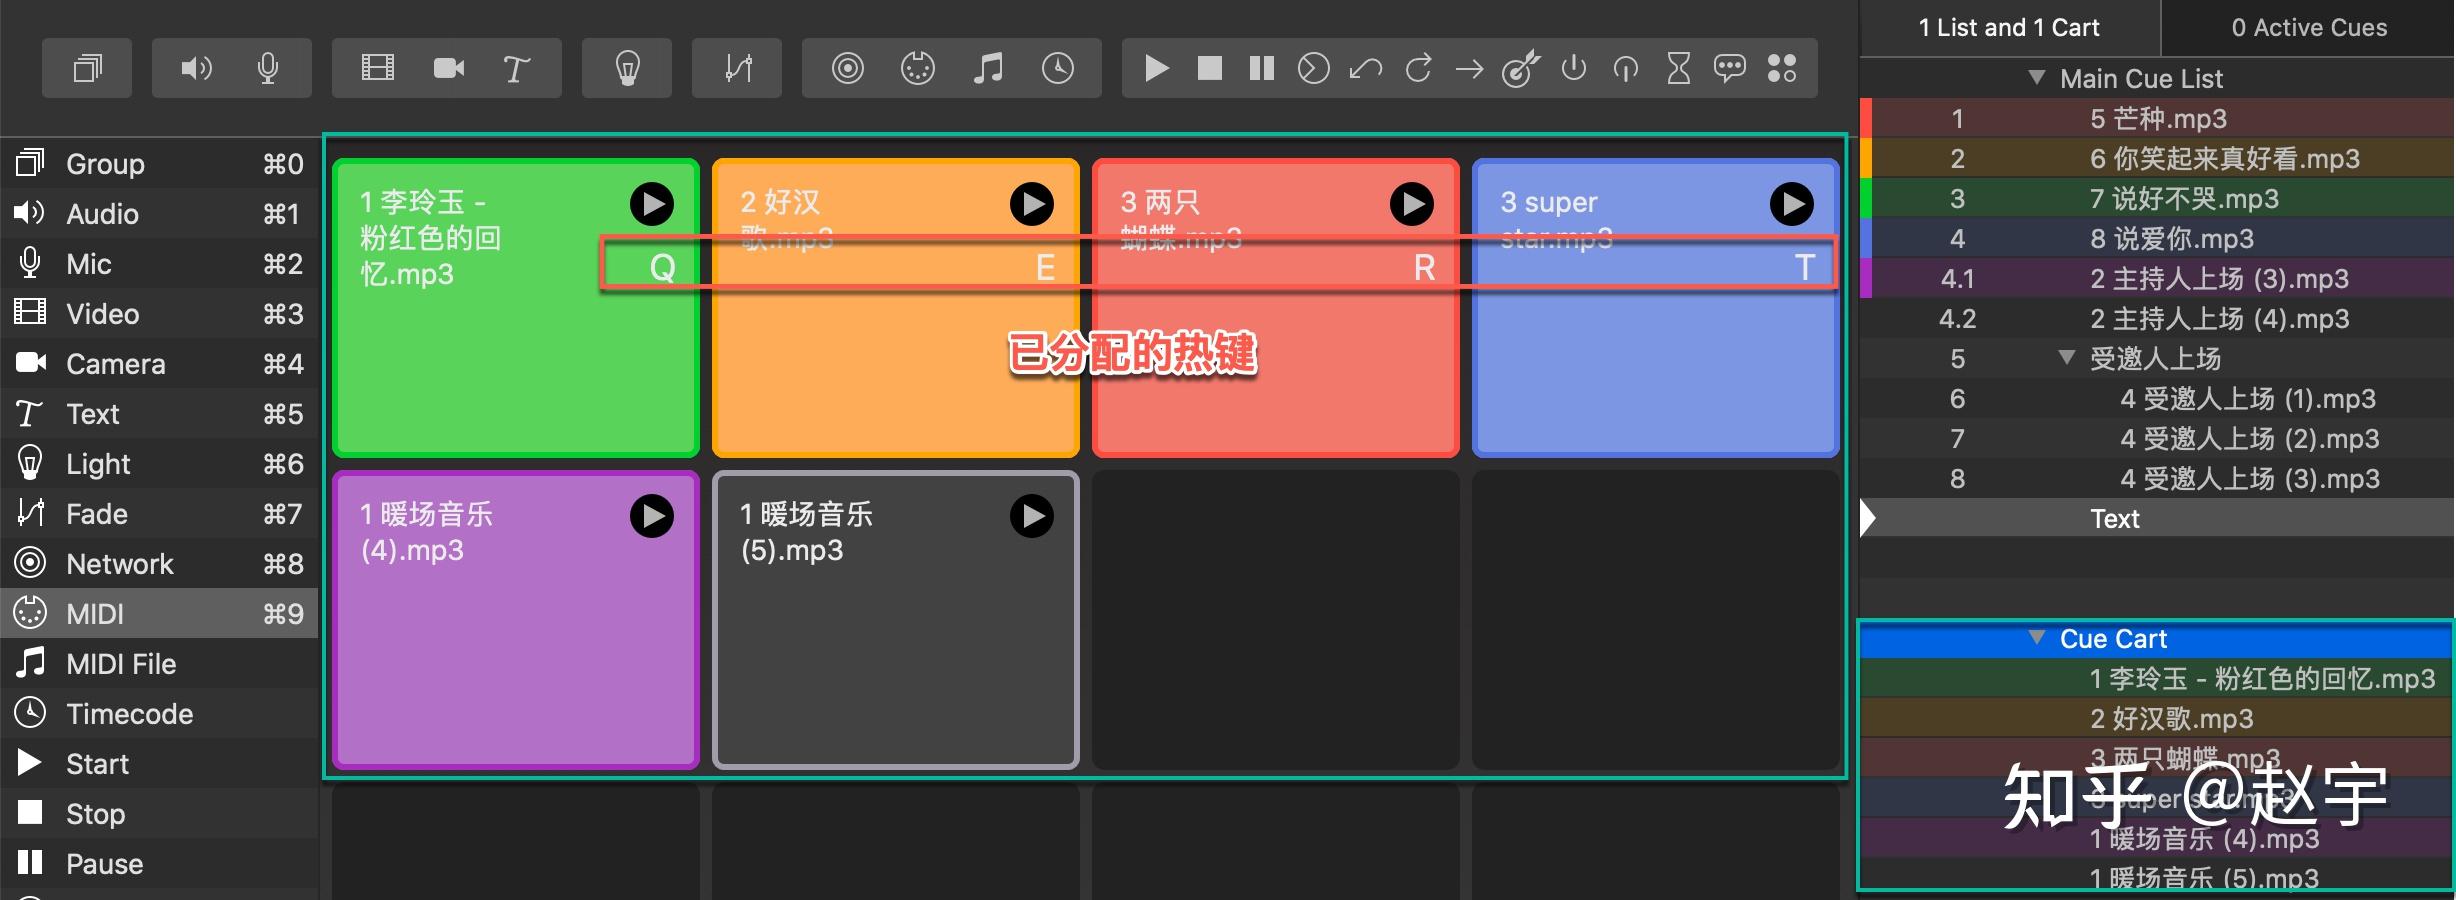Screen dimensions: 2456x900
Task: Click the Wait cue hourglass icon in the toolbar
Action: 1678,68
